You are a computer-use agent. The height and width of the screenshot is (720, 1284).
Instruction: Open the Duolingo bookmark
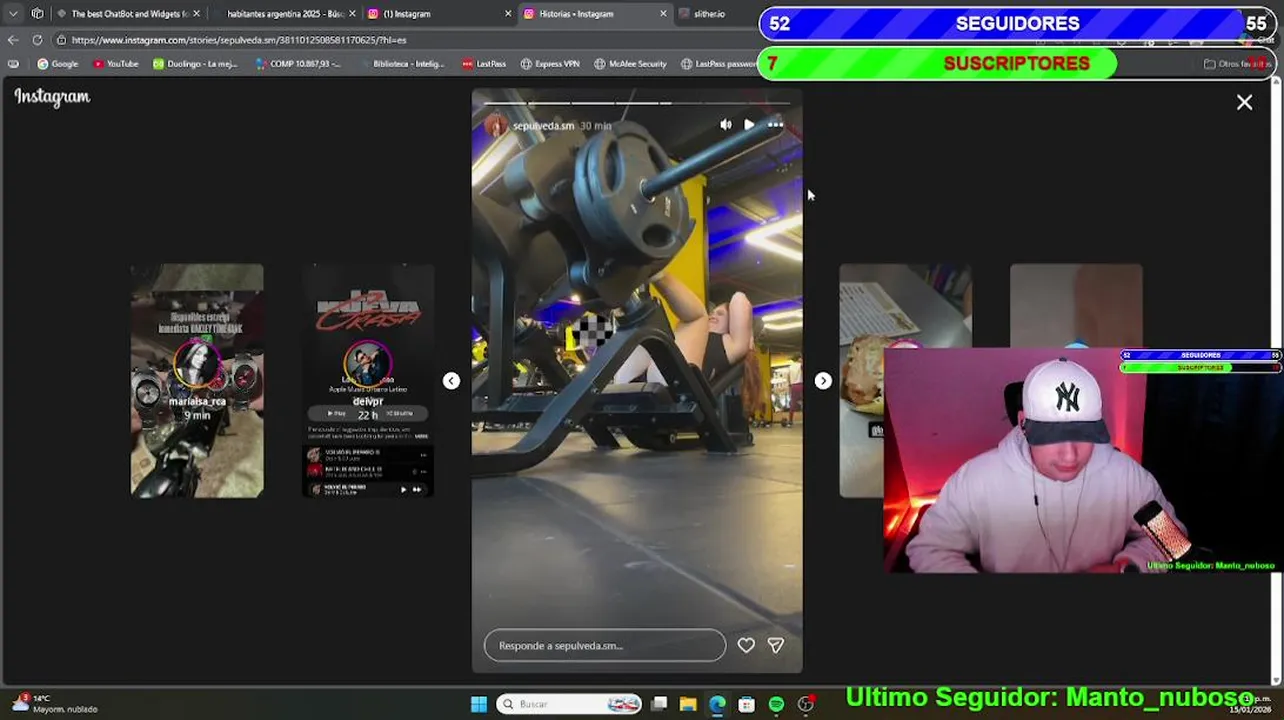[195, 64]
